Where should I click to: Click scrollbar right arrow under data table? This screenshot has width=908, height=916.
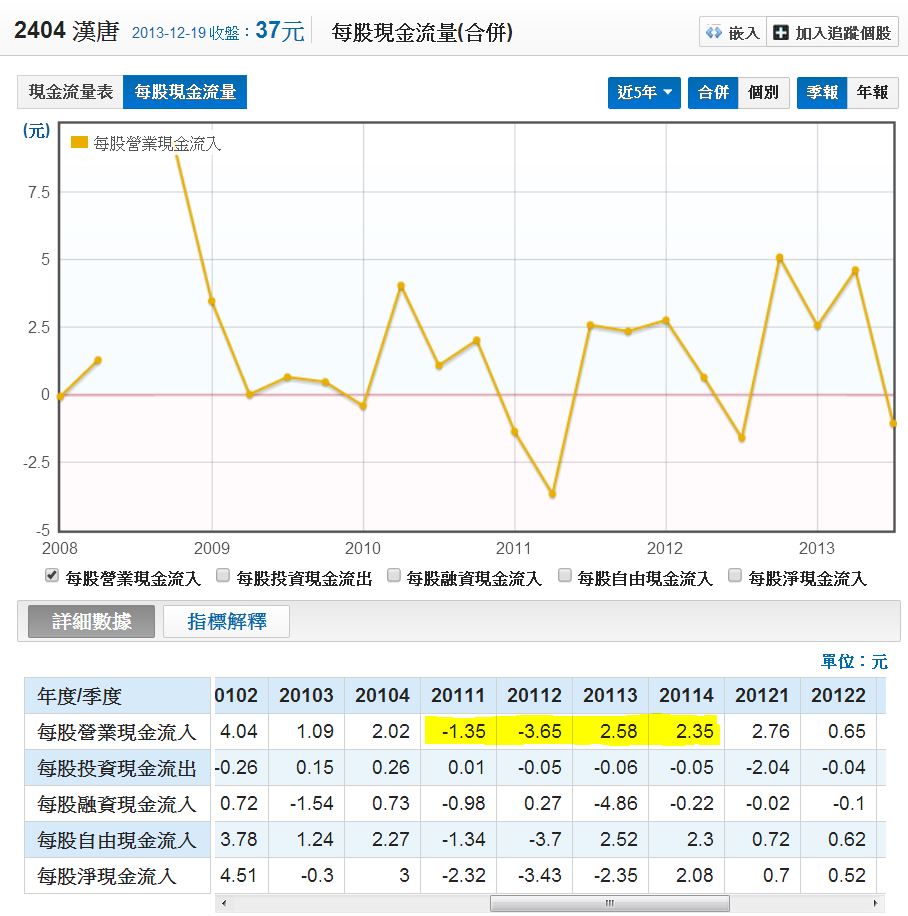[878, 903]
